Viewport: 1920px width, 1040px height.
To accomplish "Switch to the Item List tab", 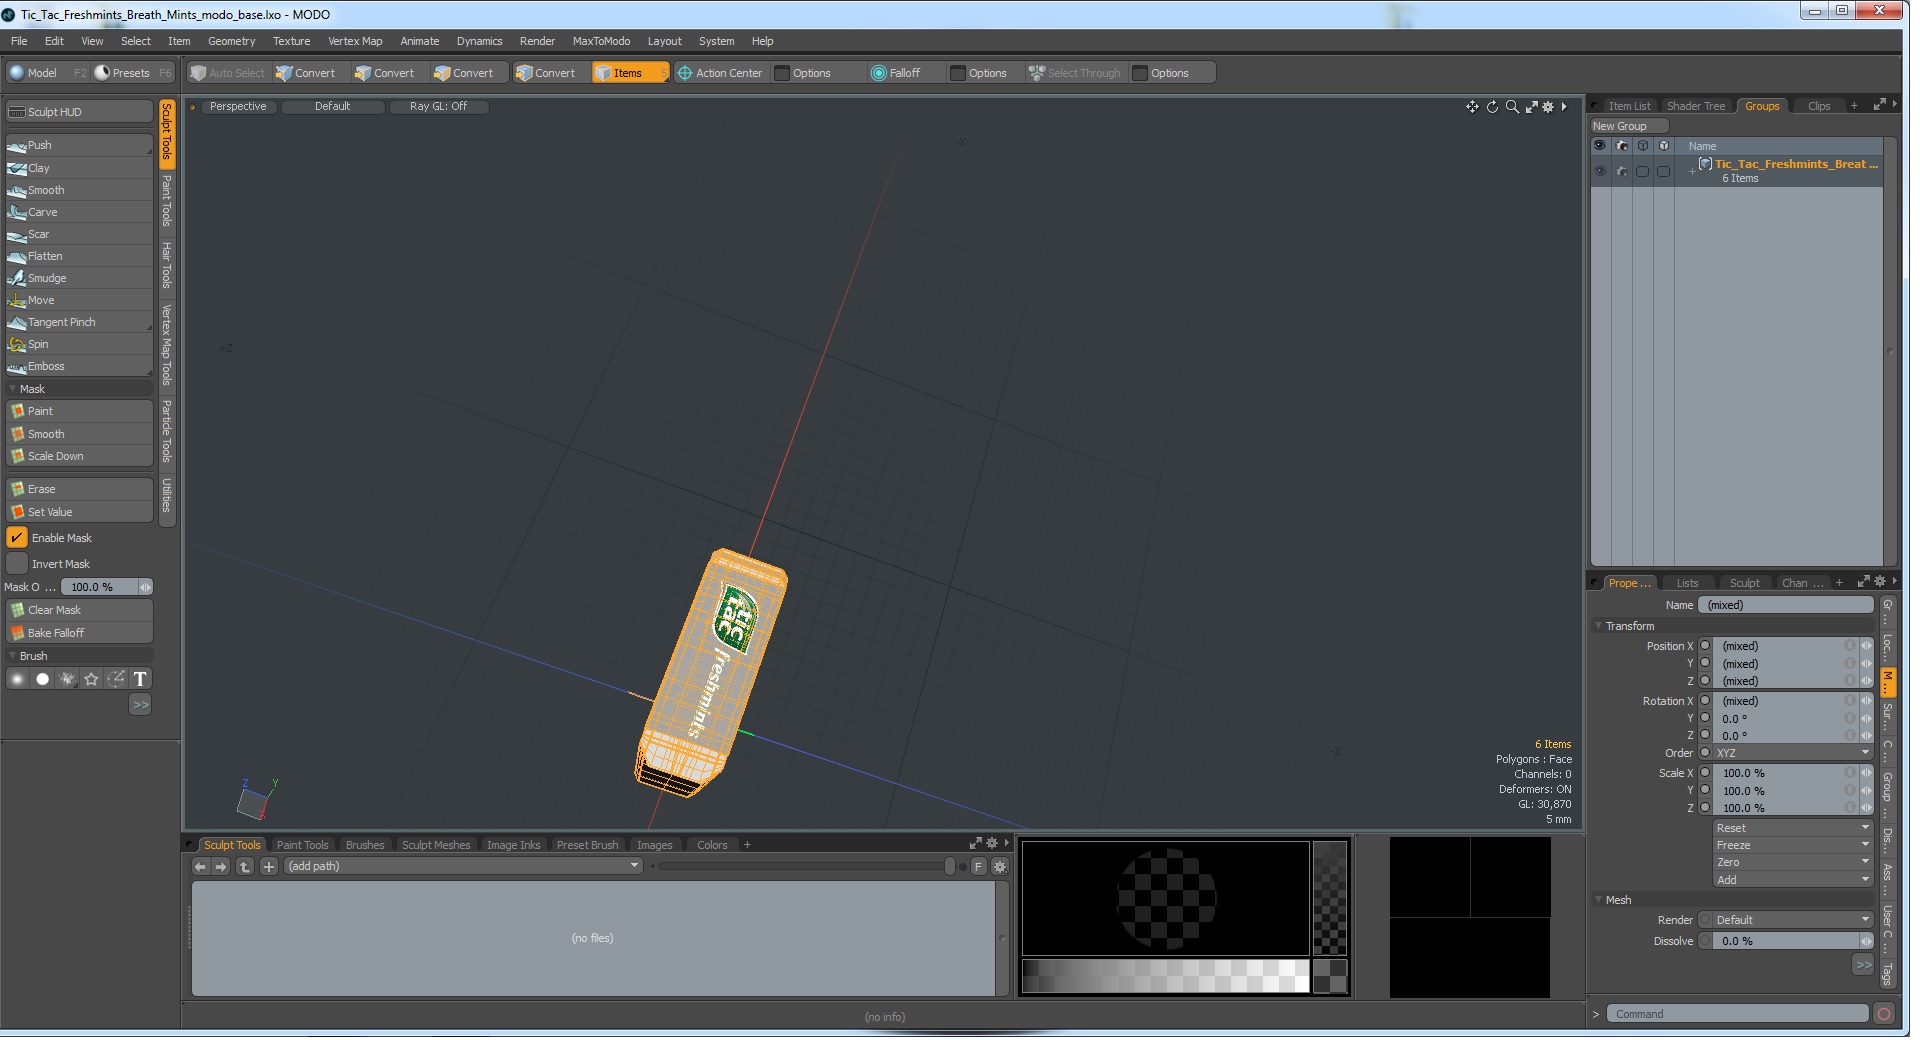I will 1629,107.
